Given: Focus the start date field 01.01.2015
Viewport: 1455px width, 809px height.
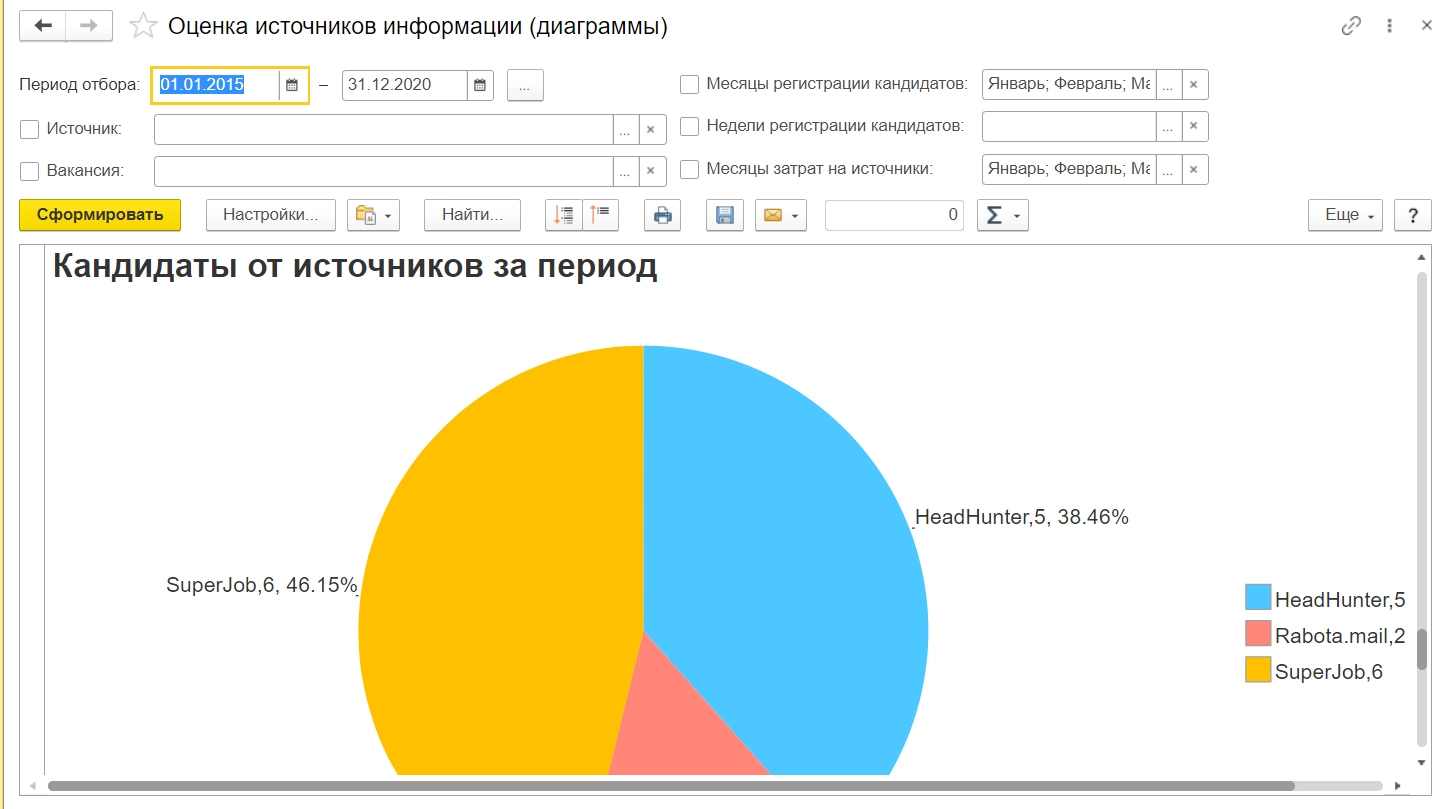Looking at the screenshot, I should click(217, 85).
